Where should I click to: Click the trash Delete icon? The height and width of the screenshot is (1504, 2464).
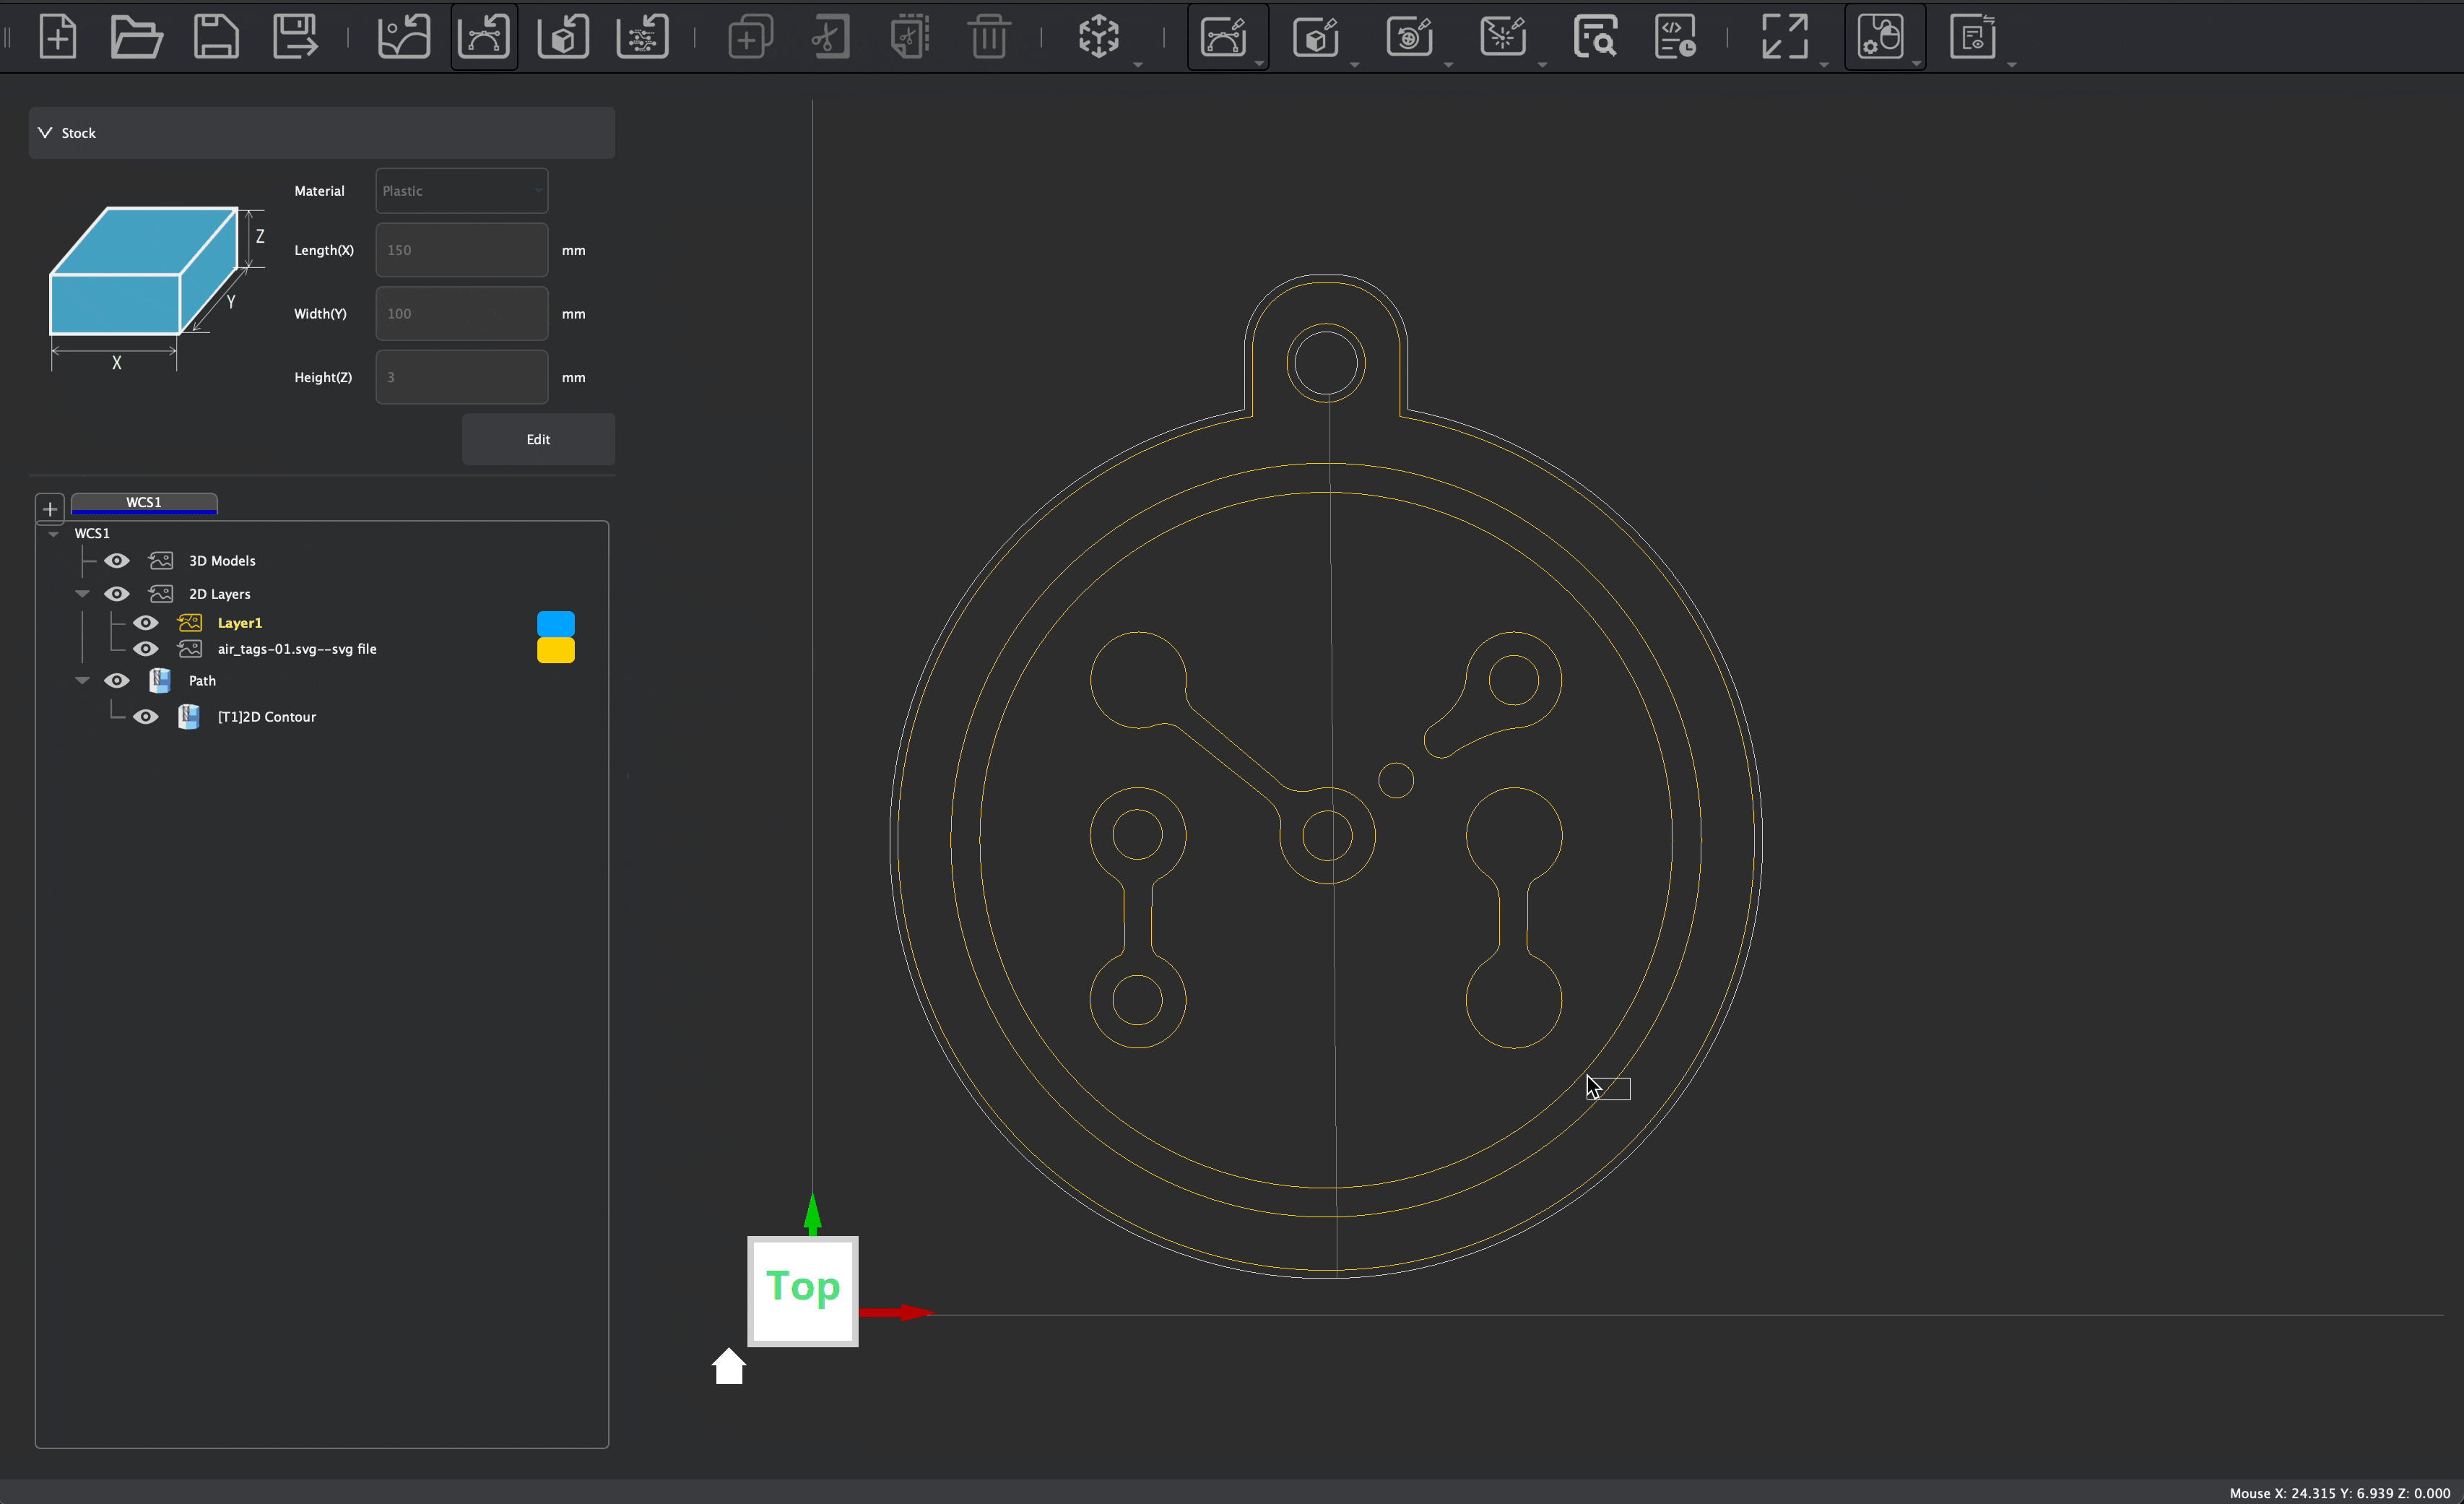point(988,37)
